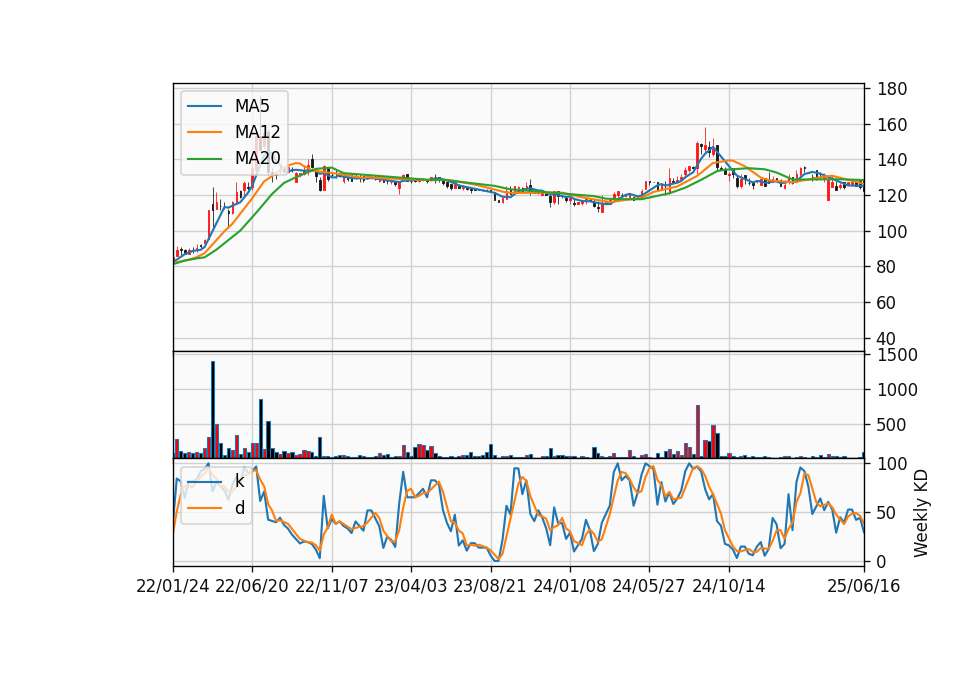Click the 23/08/21 date axis label

click(490, 586)
